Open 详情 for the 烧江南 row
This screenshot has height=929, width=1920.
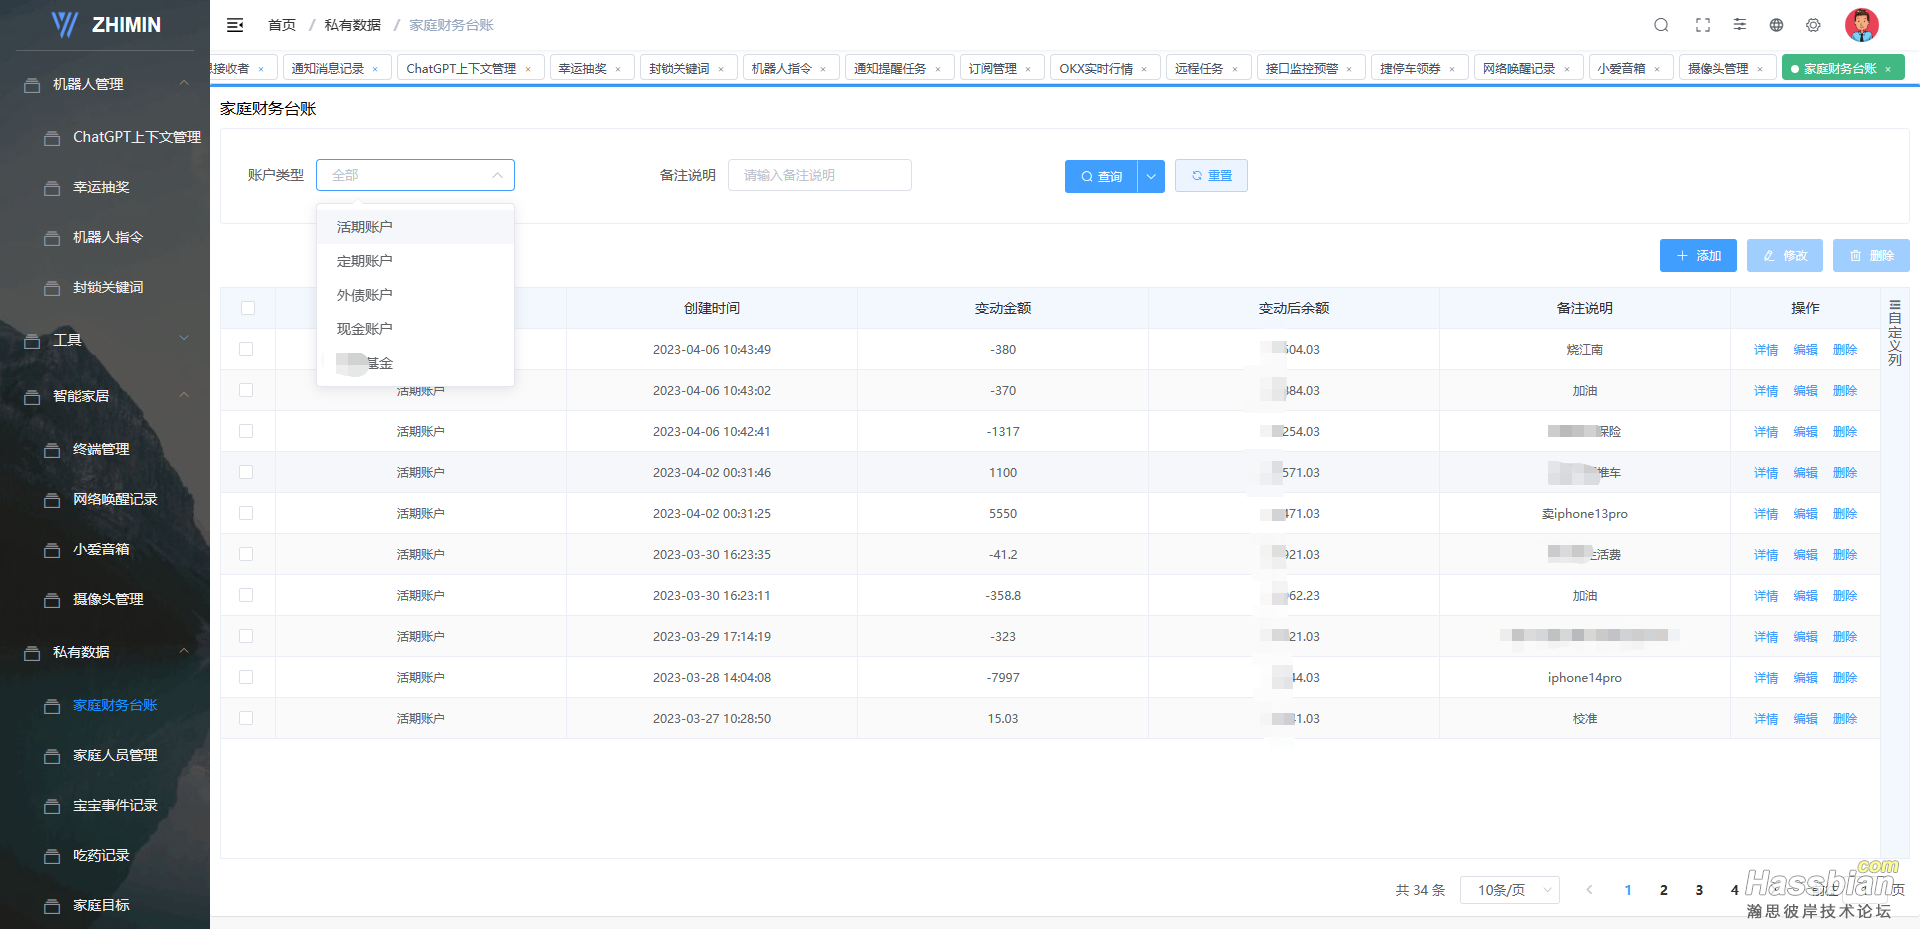(x=1766, y=350)
